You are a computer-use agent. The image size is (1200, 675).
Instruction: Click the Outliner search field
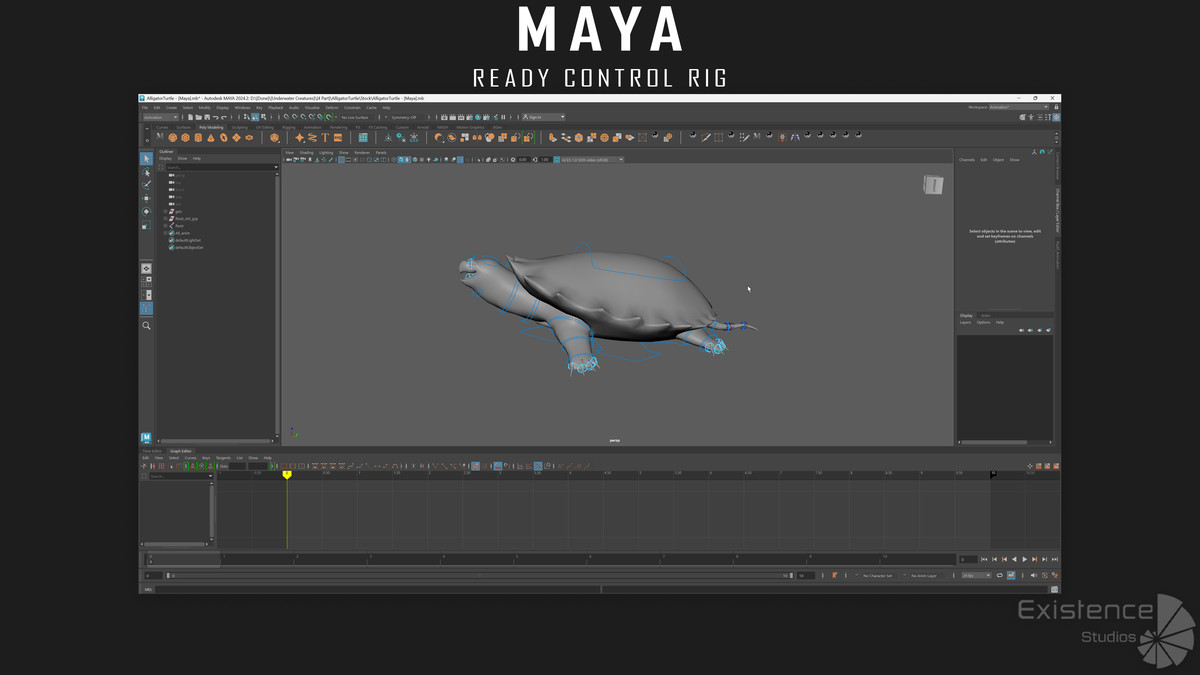(x=220, y=167)
